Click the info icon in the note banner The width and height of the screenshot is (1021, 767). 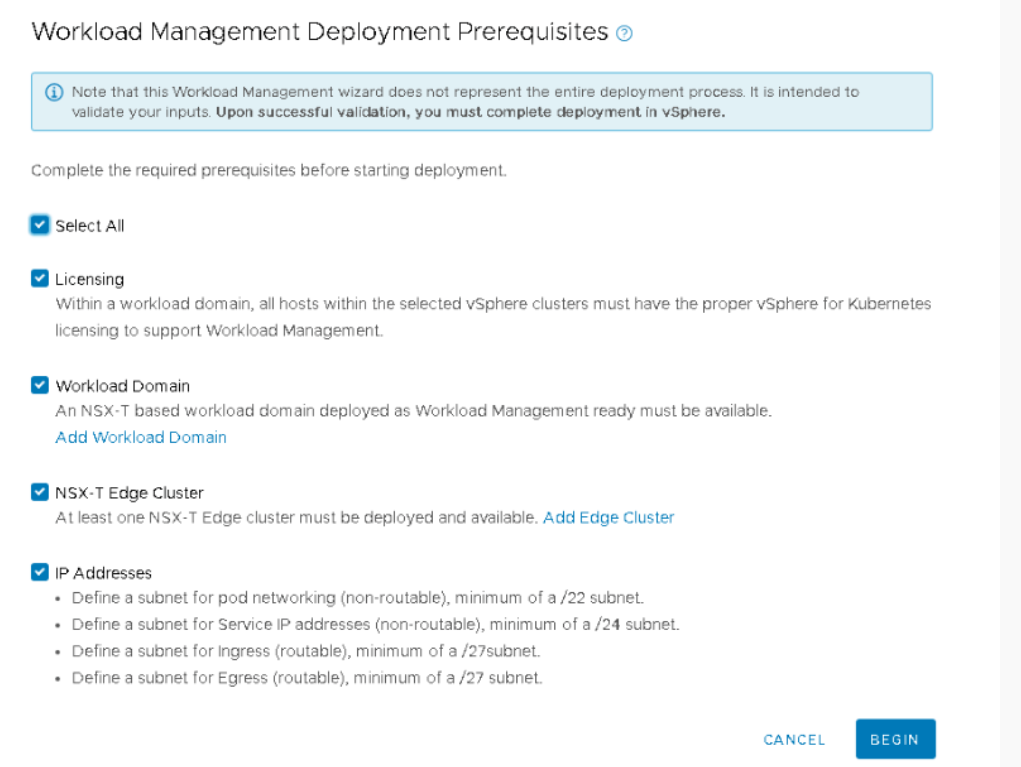click(x=54, y=92)
